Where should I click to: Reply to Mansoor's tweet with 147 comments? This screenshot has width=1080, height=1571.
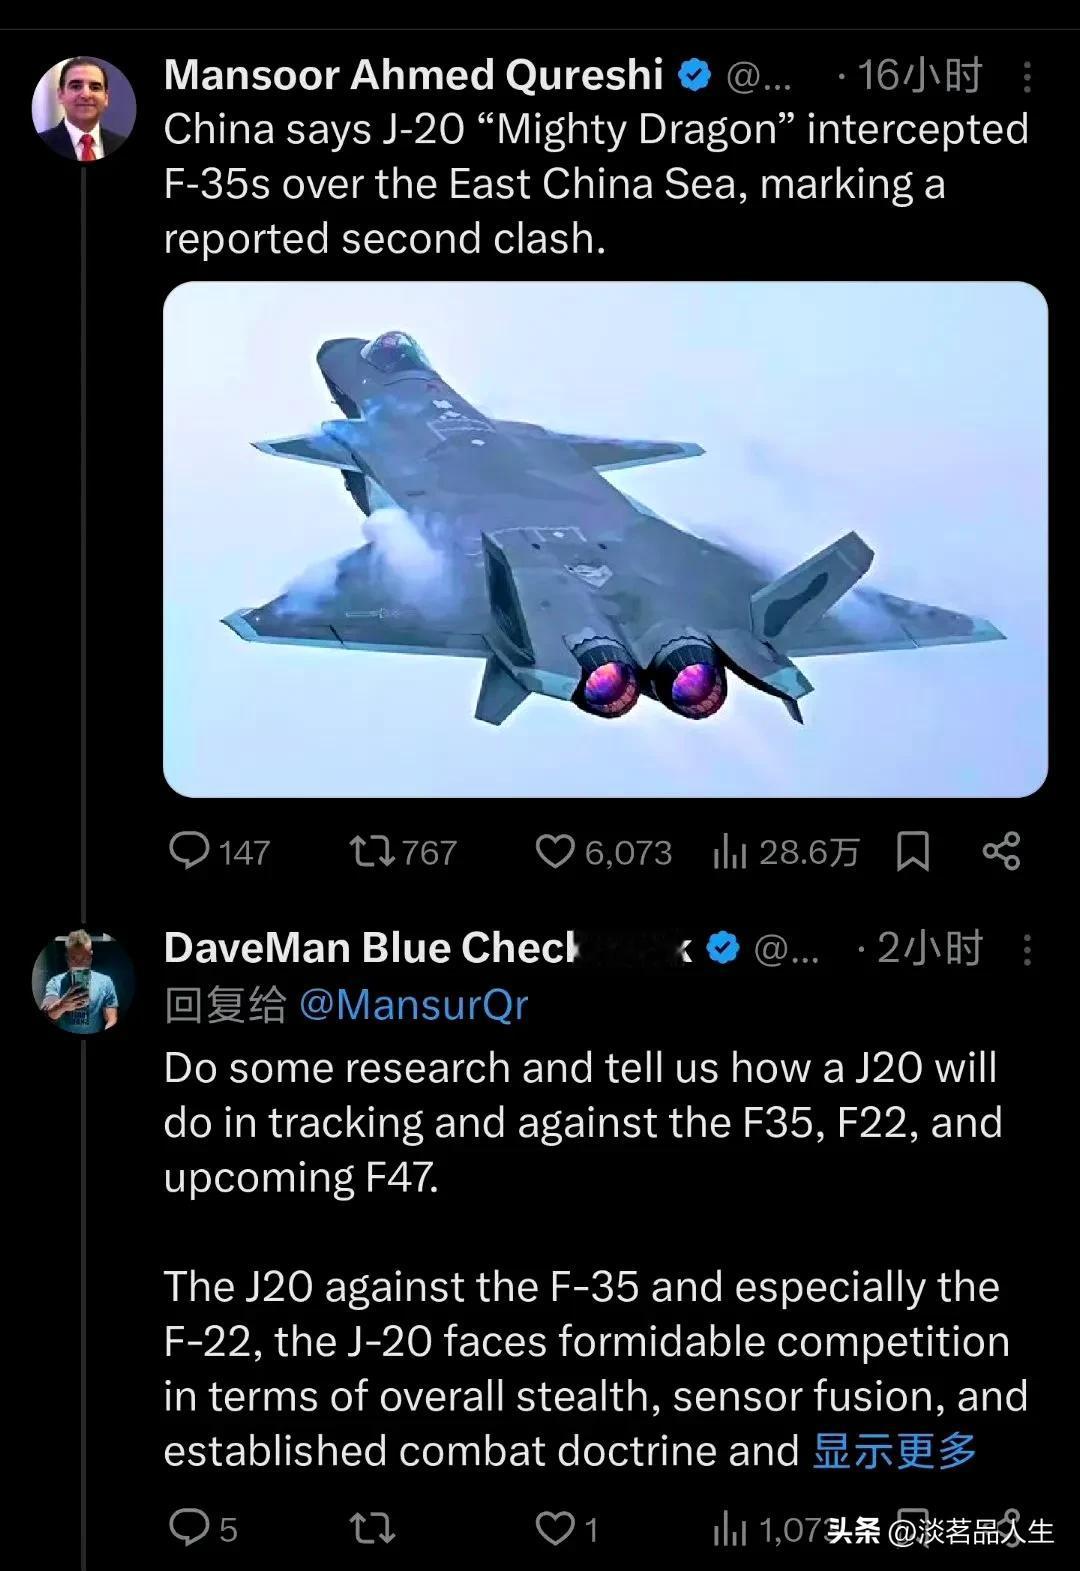(x=219, y=852)
